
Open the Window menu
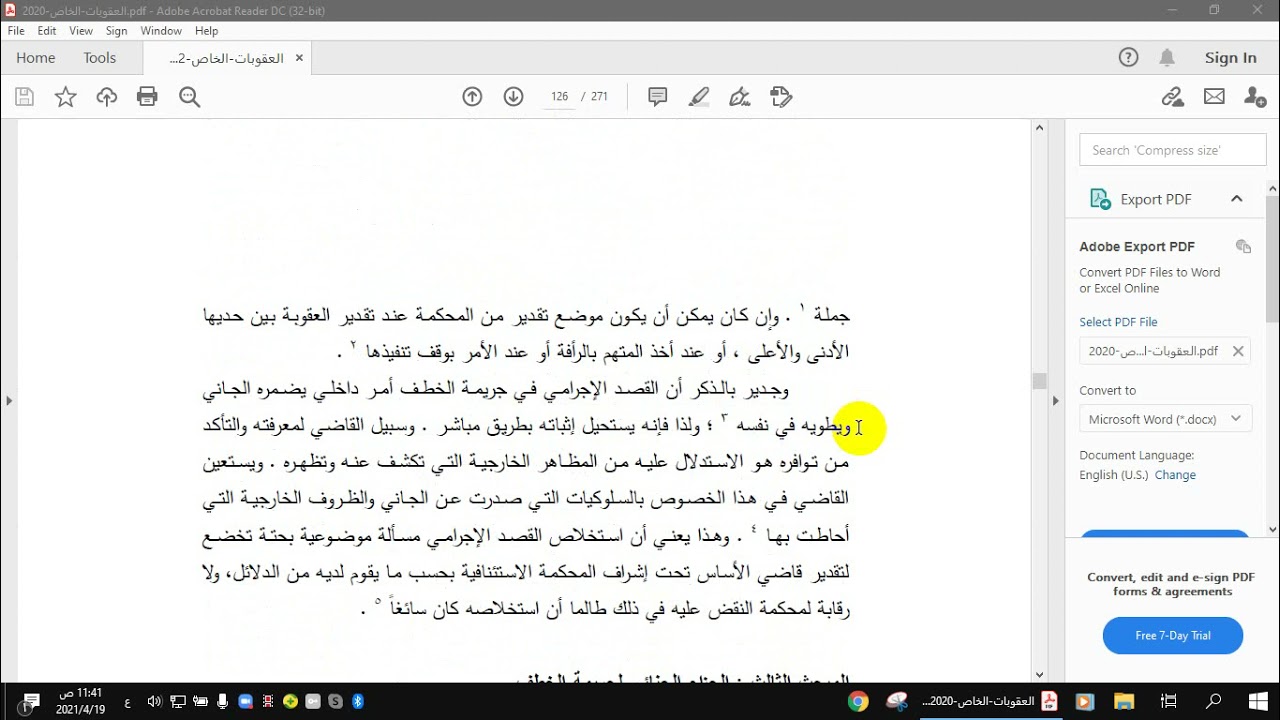click(161, 31)
